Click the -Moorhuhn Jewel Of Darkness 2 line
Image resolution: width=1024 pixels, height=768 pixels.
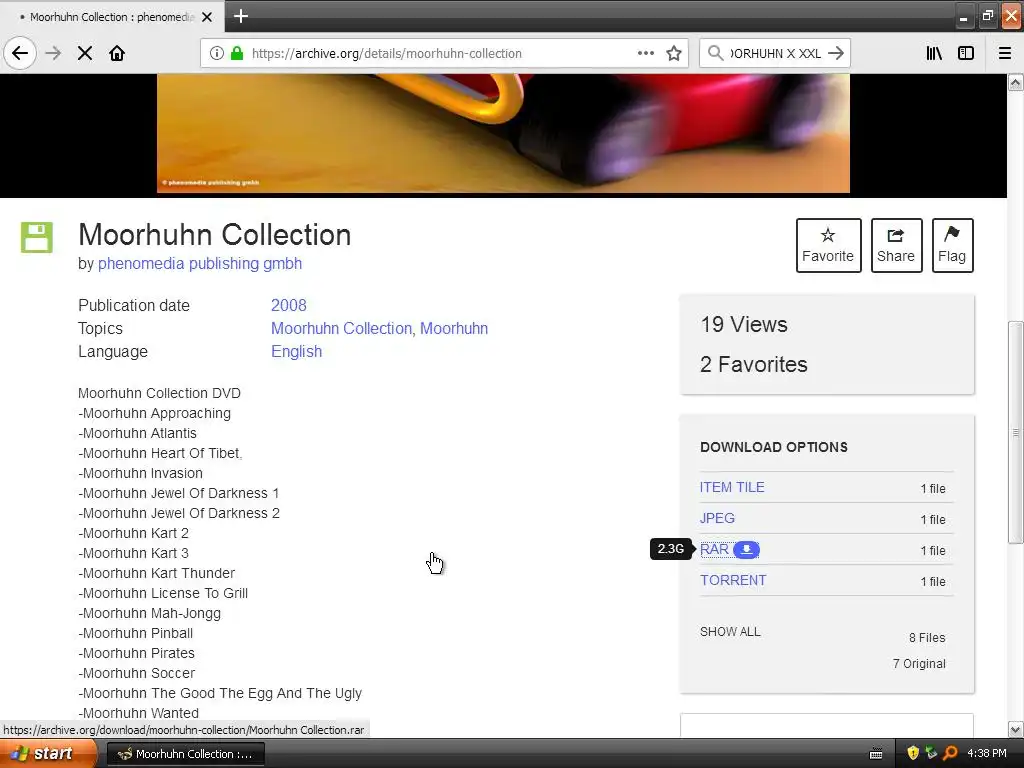coord(178,513)
